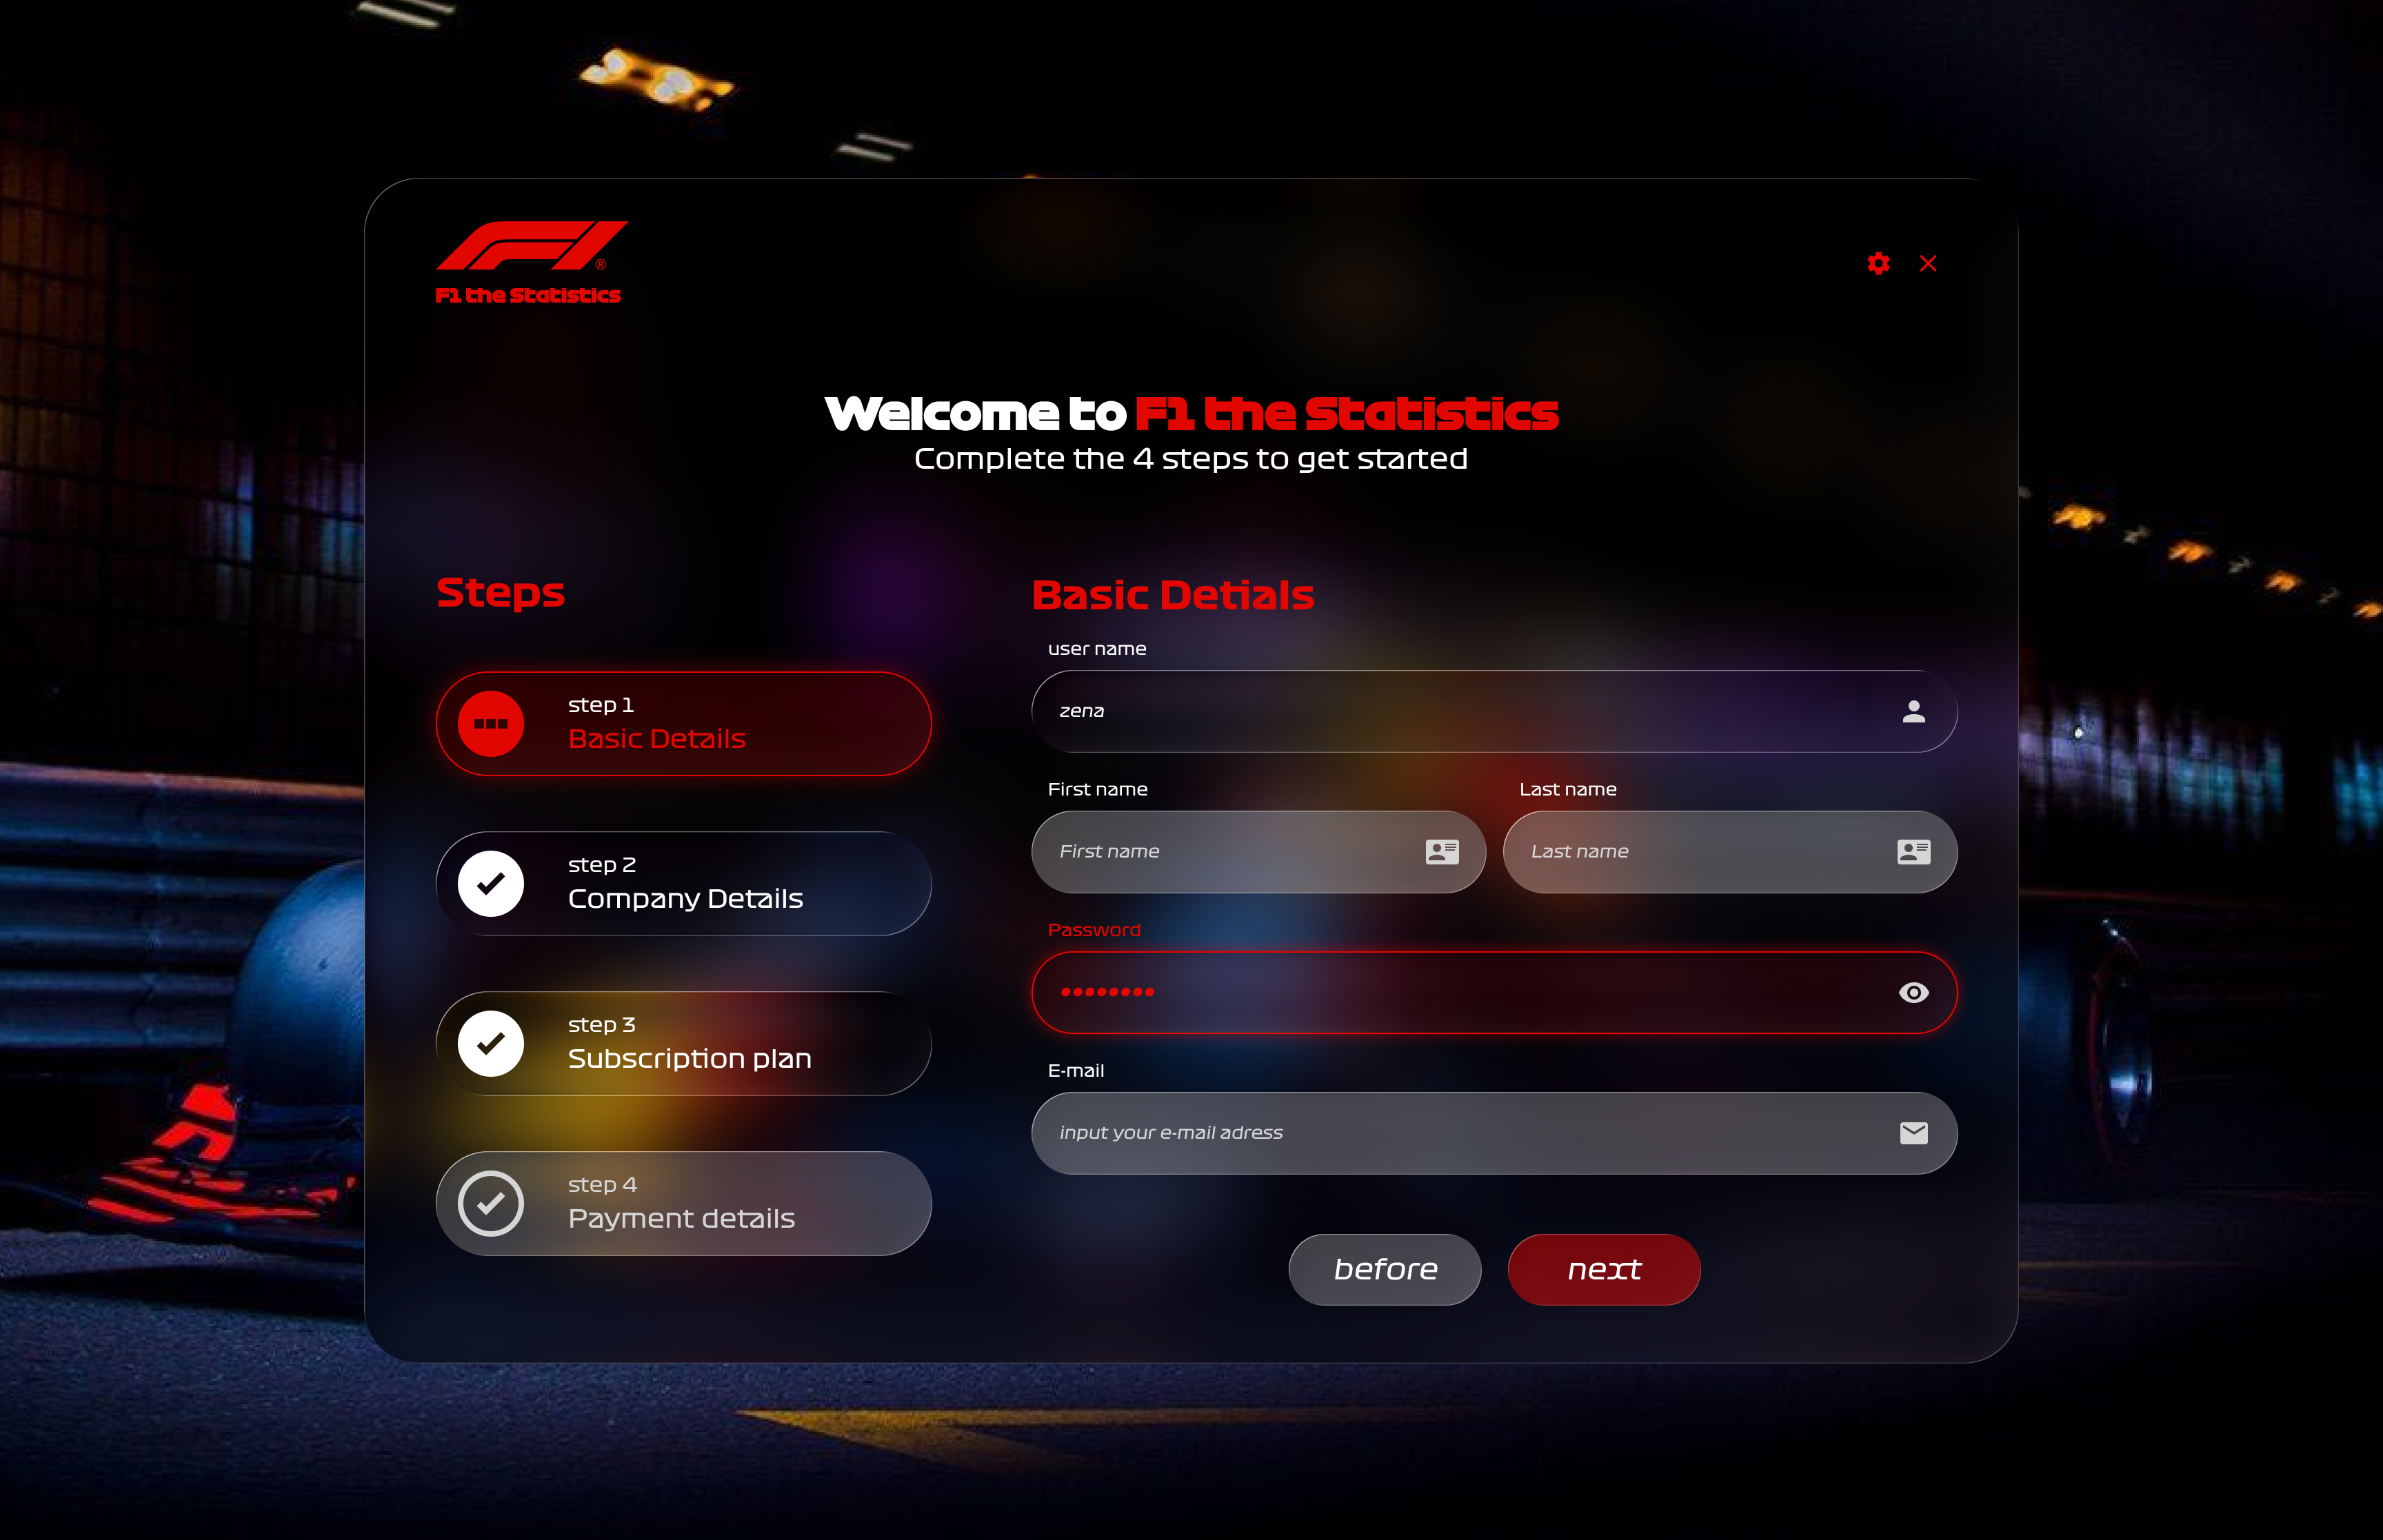Close the welcome dialog with red X
Viewport: 2383px width, 1540px height.
coord(1928,263)
